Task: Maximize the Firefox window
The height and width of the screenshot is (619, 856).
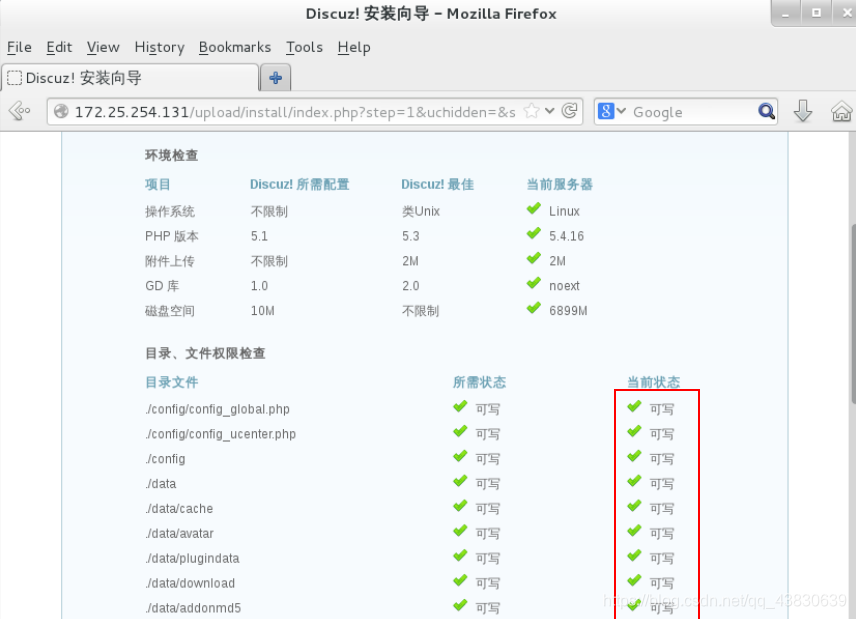Action: click(x=816, y=13)
